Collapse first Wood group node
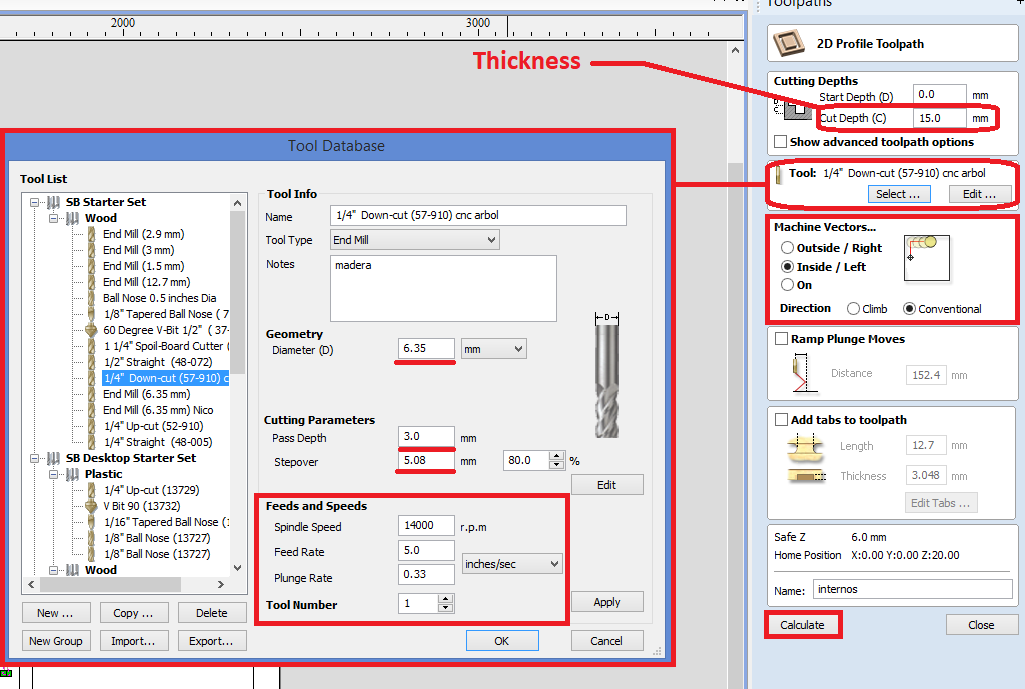Viewport: 1025px width, 689px height. pos(54,218)
